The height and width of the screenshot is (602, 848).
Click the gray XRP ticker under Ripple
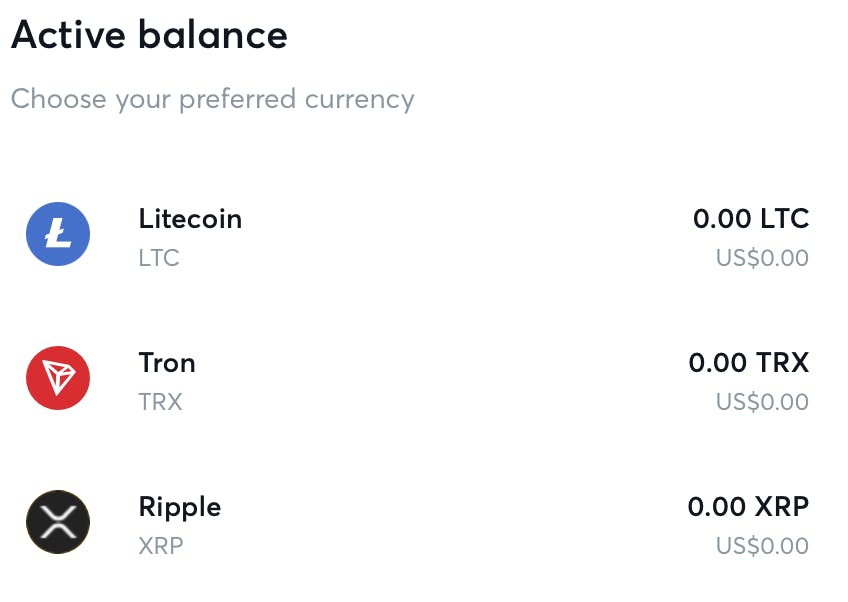click(161, 546)
